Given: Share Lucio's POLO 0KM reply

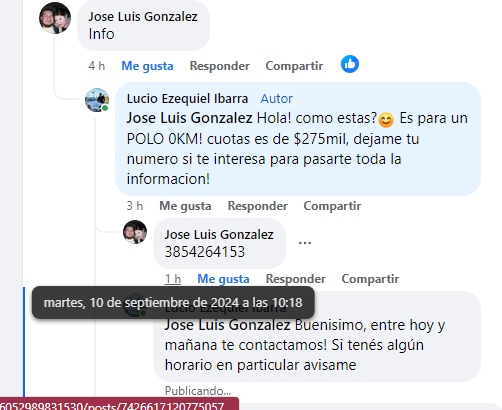Looking at the screenshot, I should tap(332, 206).
